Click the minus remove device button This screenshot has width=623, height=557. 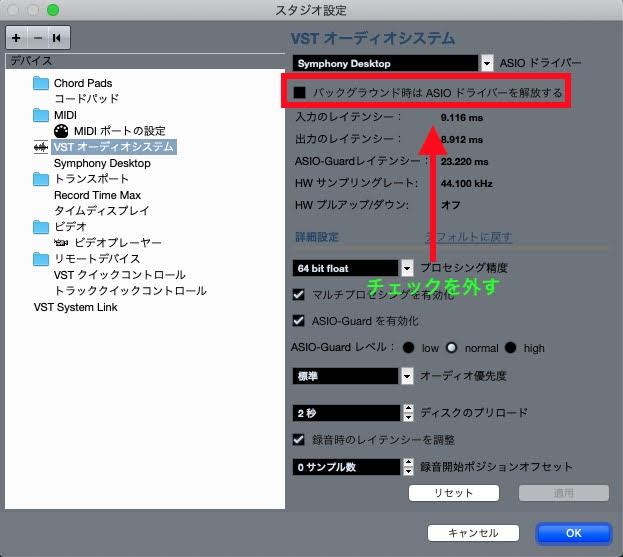tap(38, 38)
